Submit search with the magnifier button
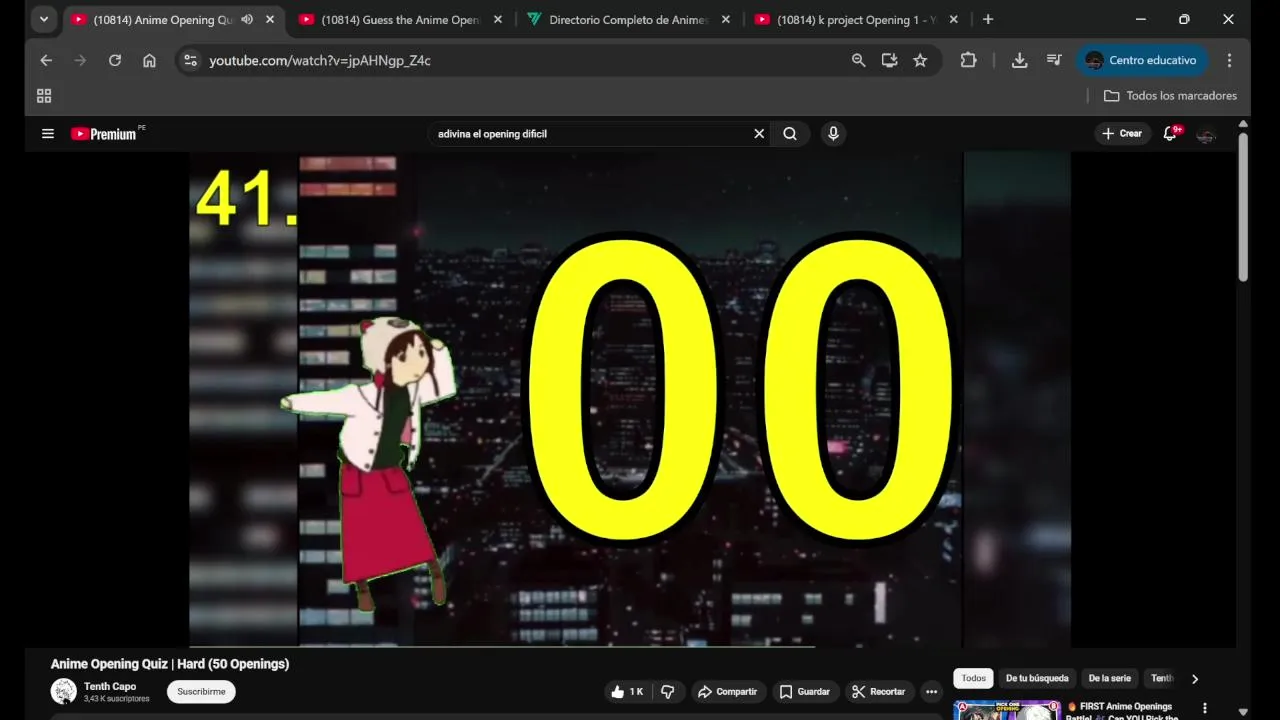The width and height of the screenshot is (1280, 720). coord(790,133)
